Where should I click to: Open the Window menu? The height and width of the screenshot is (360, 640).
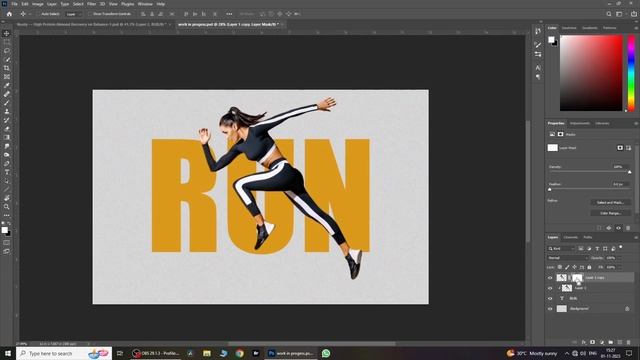tap(145, 4)
